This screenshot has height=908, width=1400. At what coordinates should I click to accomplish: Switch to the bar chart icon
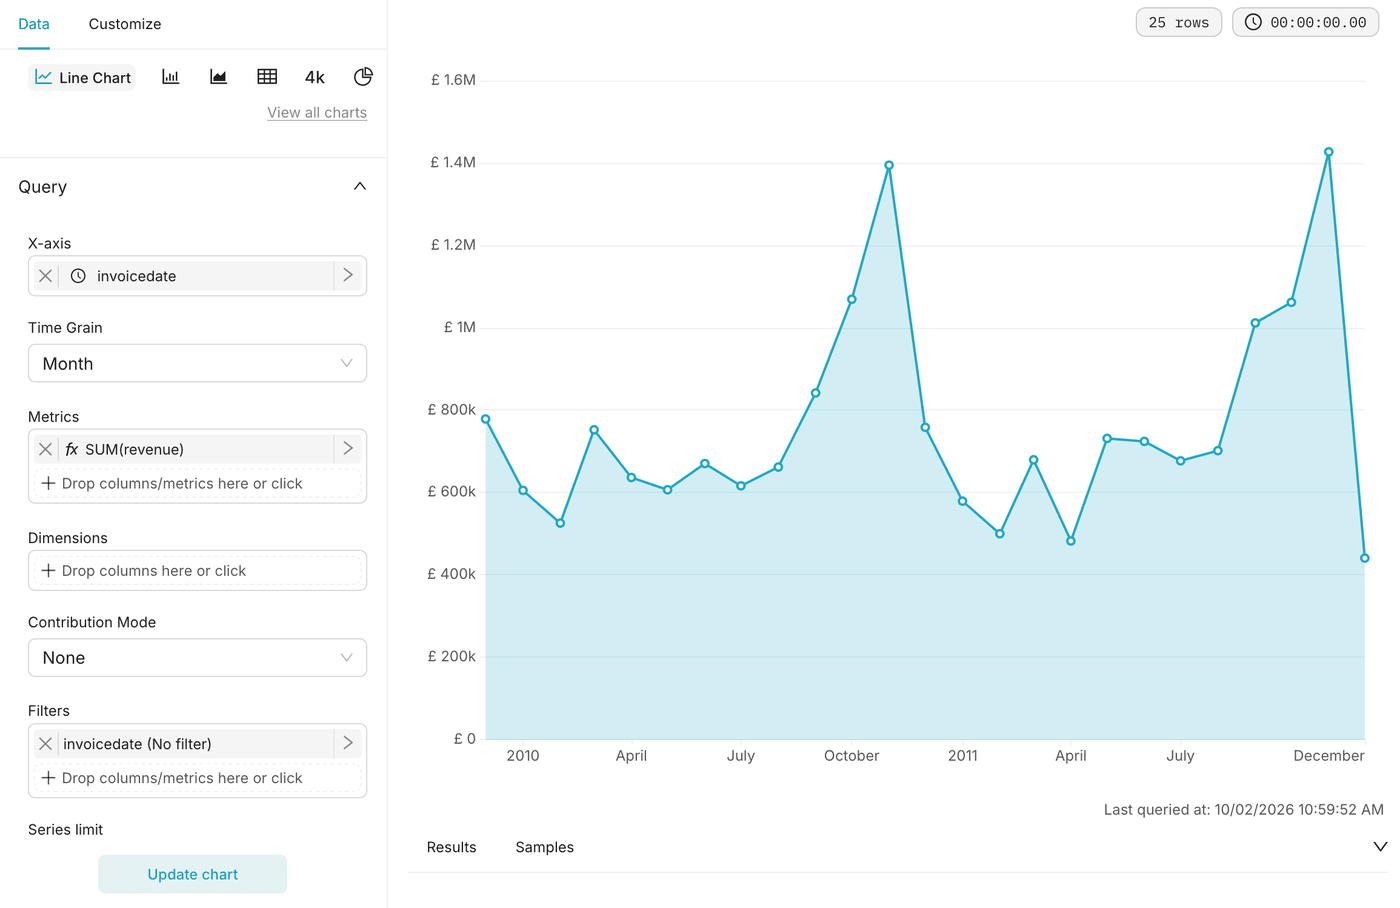[x=171, y=77]
